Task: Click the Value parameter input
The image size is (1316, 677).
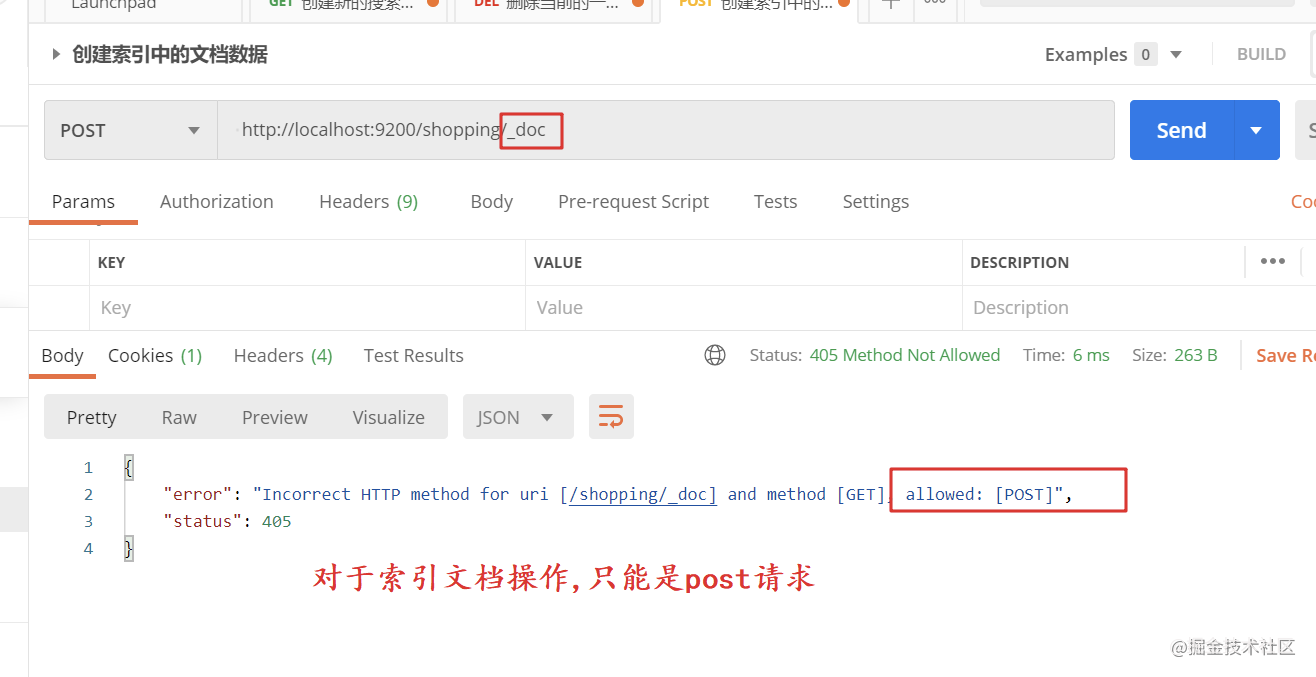Action: [x=744, y=307]
